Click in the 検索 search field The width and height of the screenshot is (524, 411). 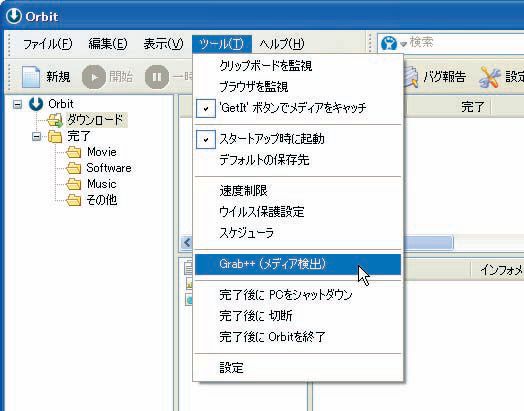point(466,43)
